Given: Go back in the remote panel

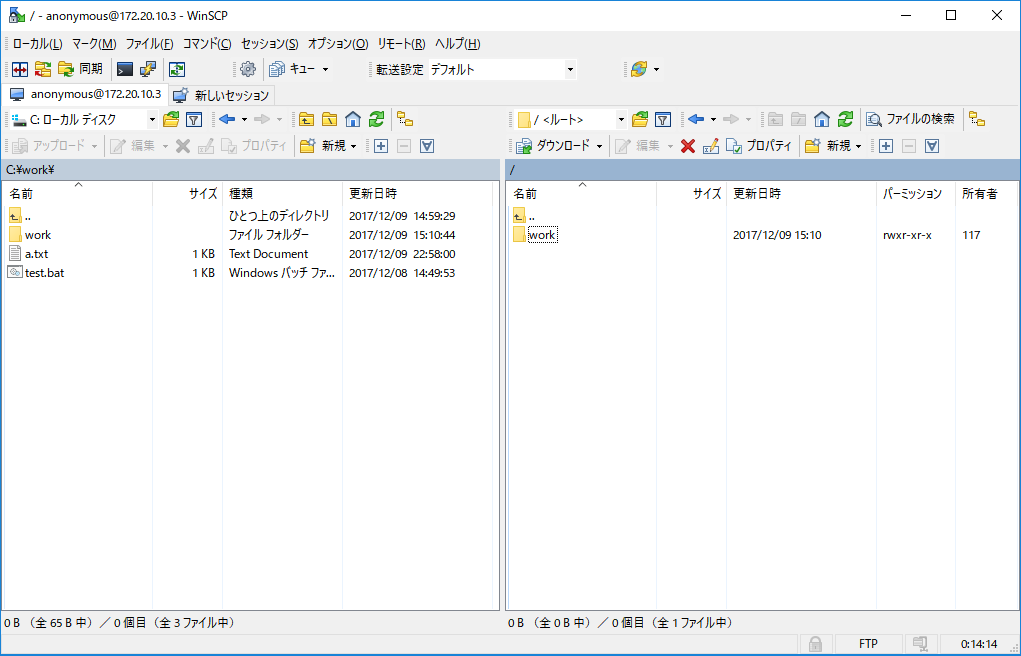Looking at the screenshot, I should coord(695,119).
